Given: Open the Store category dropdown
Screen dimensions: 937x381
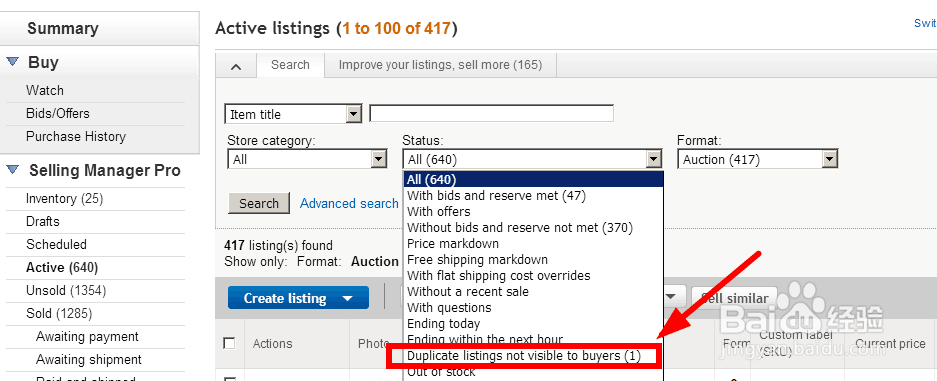Looking at the screenshot, I should (x=379, y=159).
